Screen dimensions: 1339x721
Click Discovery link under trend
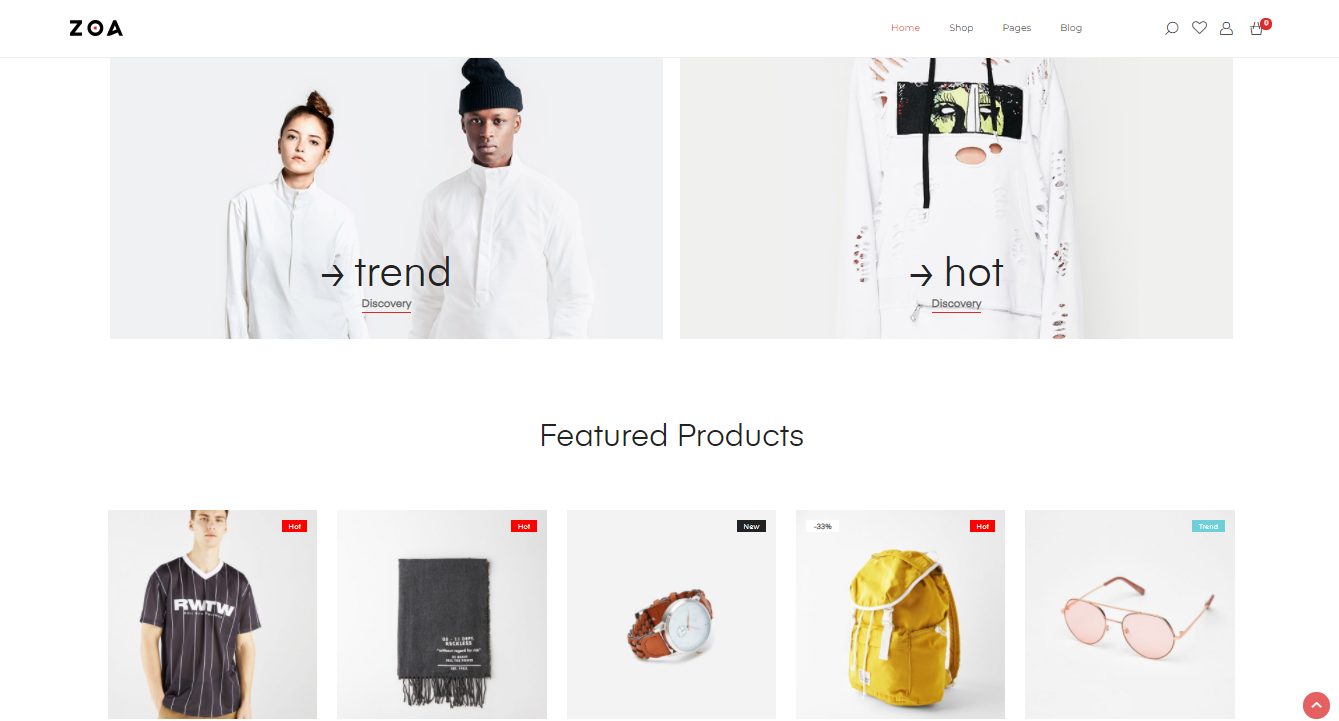point(386,304)
